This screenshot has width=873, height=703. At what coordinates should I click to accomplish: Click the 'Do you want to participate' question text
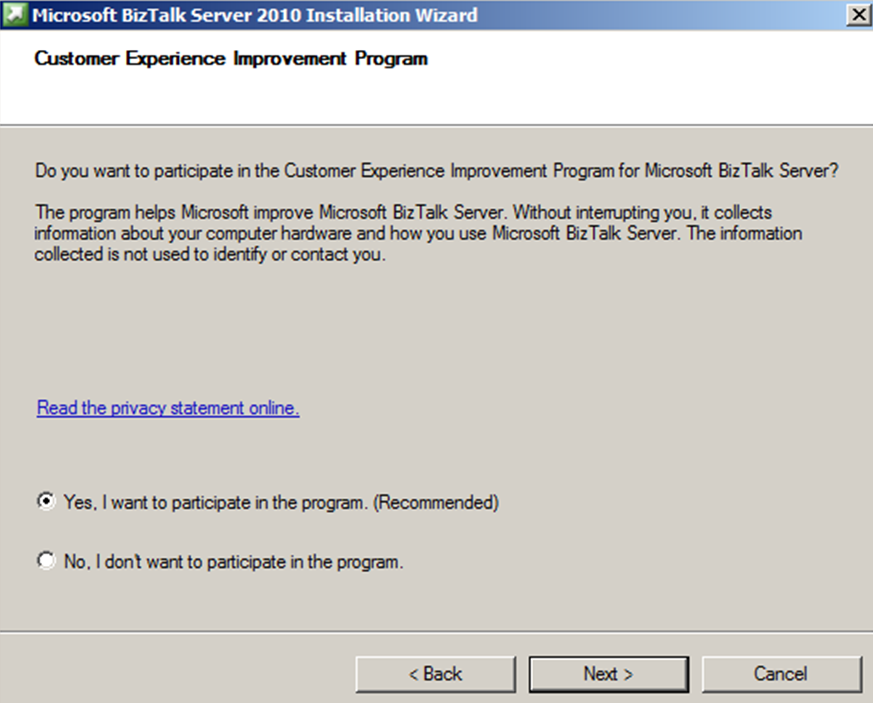(x=435, y=171)
